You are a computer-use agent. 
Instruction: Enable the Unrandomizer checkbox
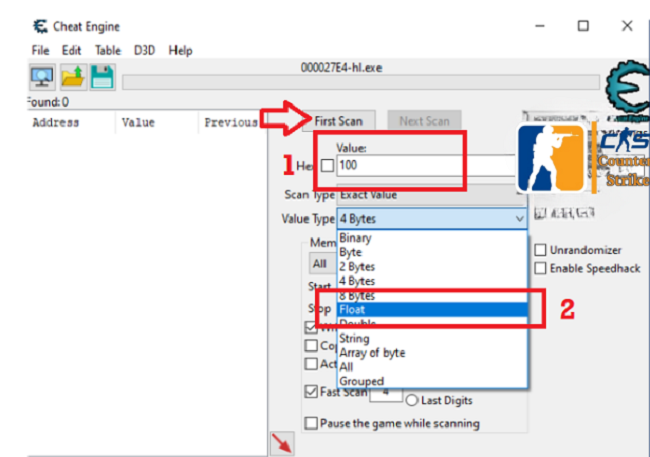(x=541, y=250)
